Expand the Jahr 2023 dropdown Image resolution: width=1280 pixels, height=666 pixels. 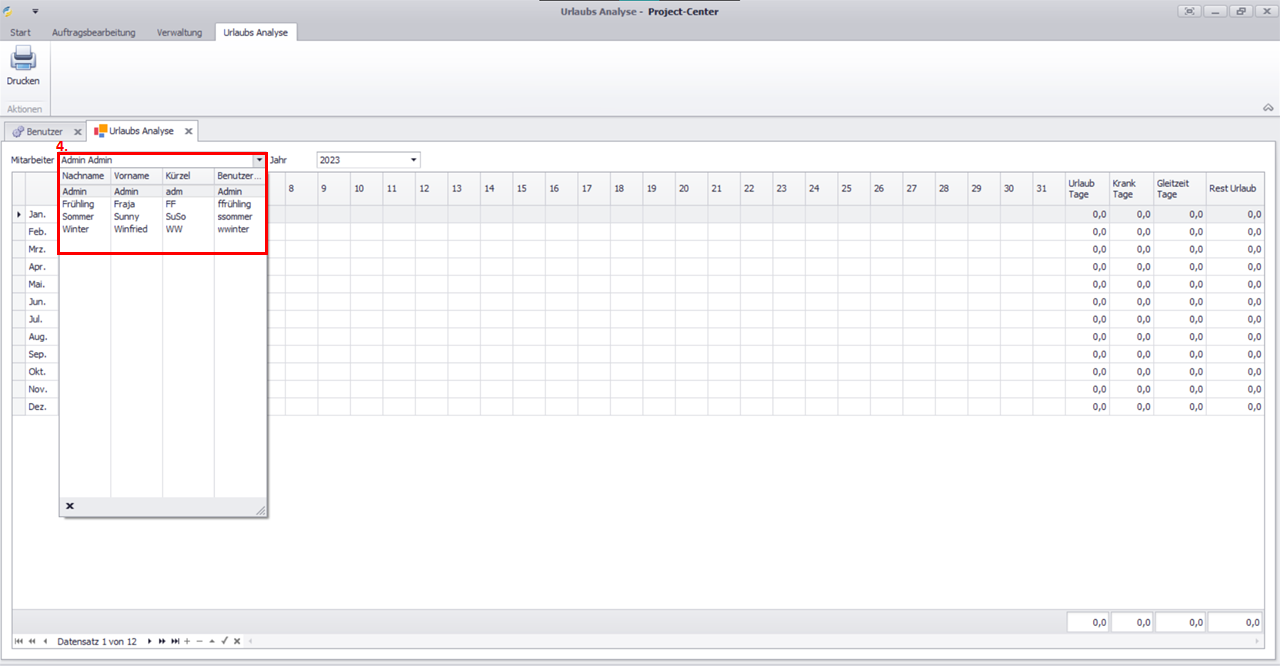(x=414, y=160)
